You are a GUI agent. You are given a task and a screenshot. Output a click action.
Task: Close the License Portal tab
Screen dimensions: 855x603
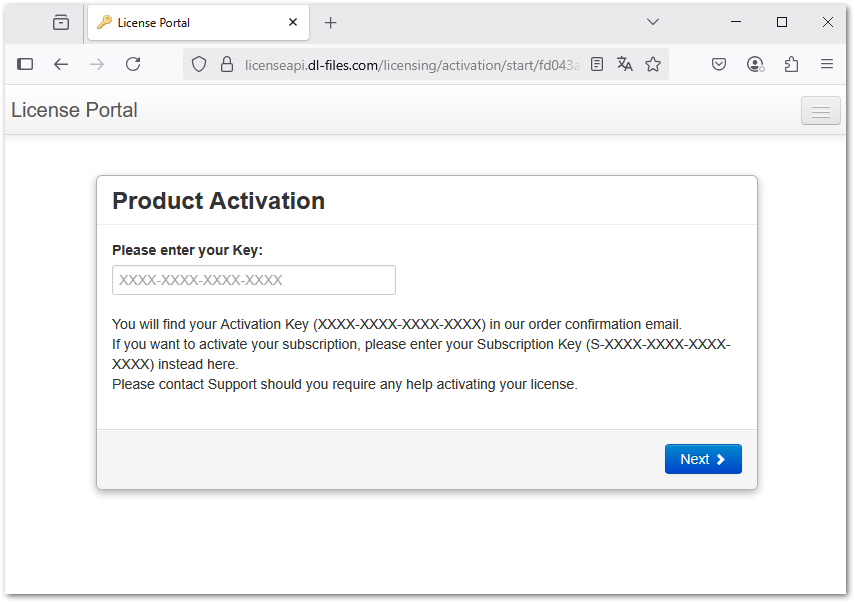click(x=293, y=22)
